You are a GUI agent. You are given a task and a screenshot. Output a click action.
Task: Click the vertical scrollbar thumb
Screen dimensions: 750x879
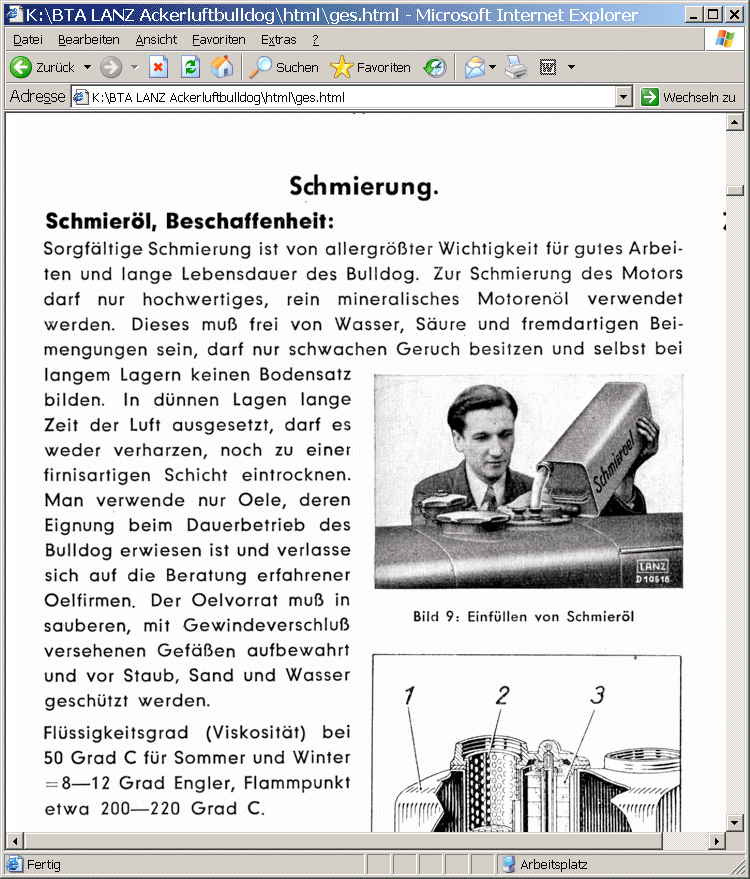pyautogui.click(x=734, y=191)
